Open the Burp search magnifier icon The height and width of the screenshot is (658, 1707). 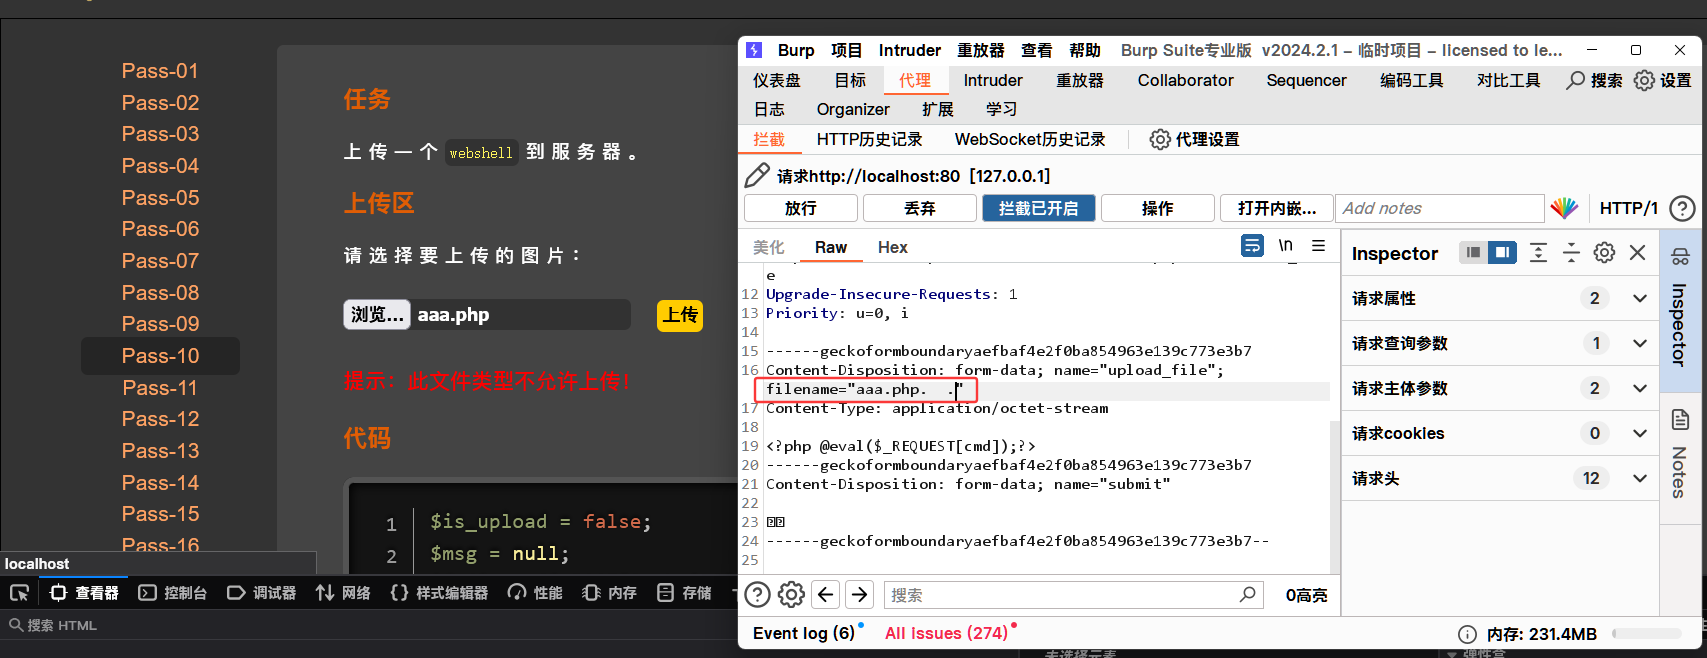(1575, 80)
